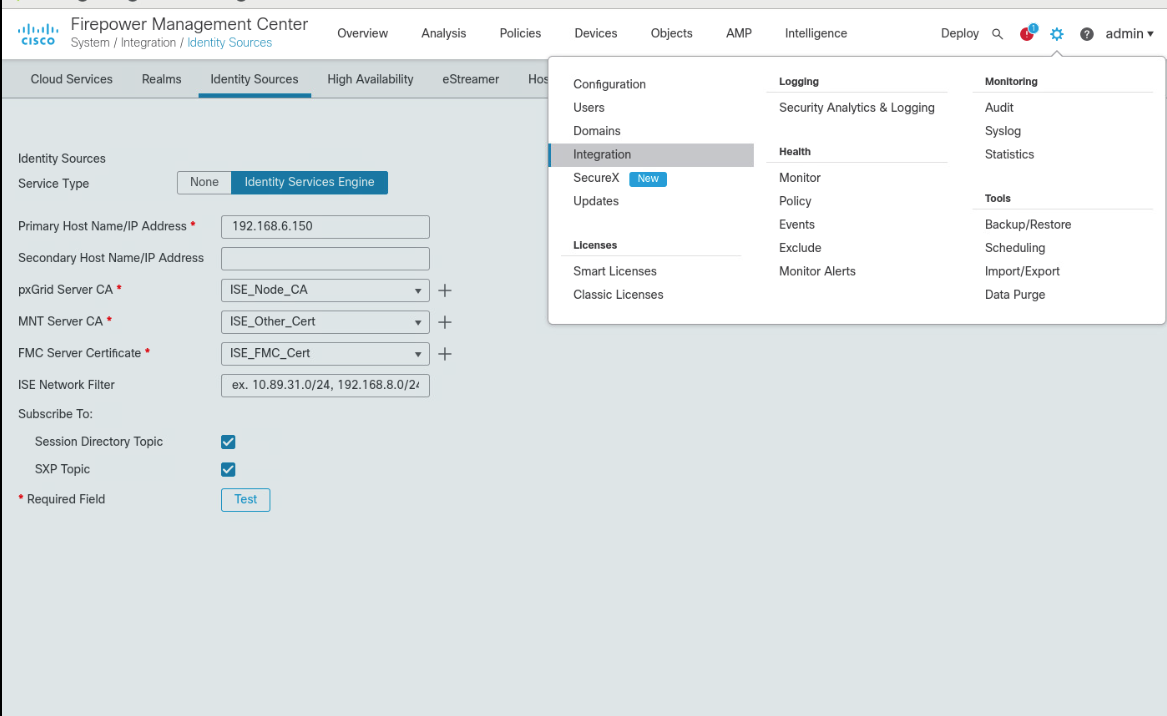Open the Objects menu
Screen dimensions: 1167x716
671,33
